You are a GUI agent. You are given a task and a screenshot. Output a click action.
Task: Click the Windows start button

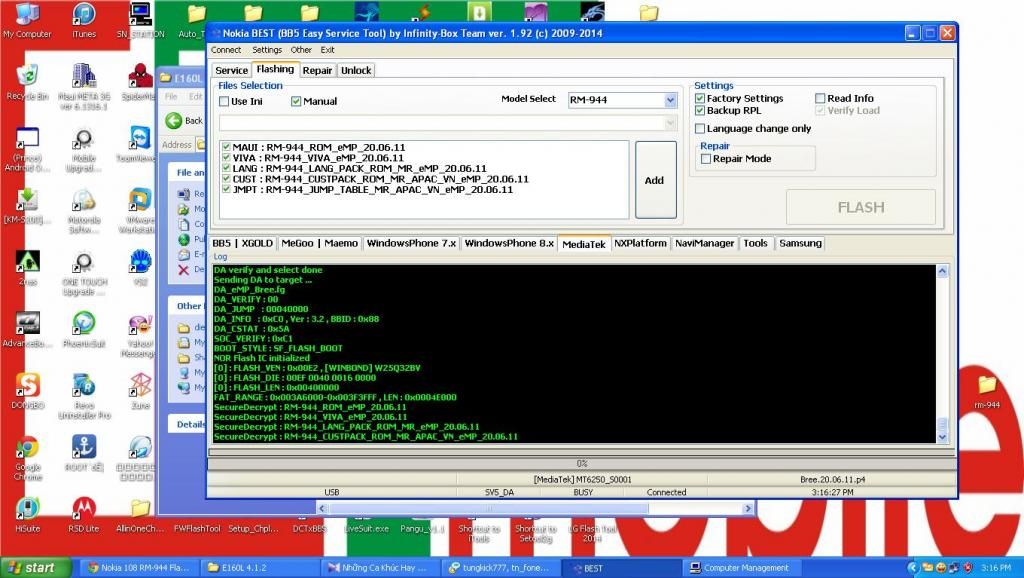[35, 568]
